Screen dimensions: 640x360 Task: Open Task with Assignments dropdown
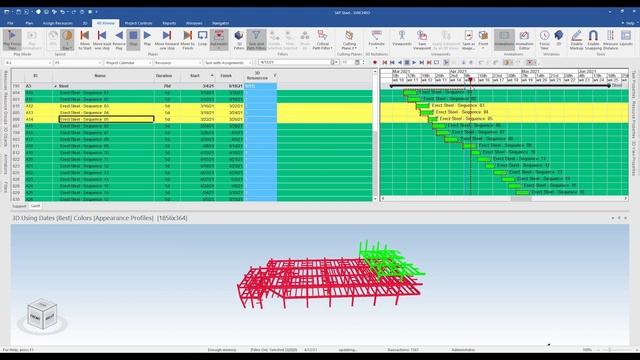pos(228,62)
